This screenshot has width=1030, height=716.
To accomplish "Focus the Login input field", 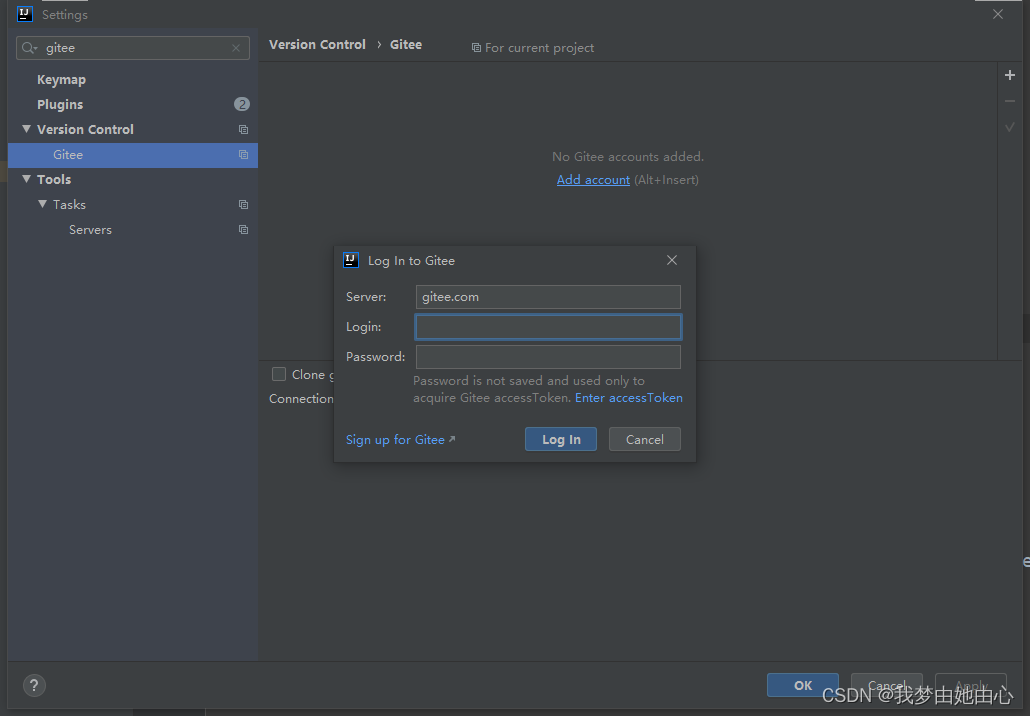I will (x=548, y=327).
